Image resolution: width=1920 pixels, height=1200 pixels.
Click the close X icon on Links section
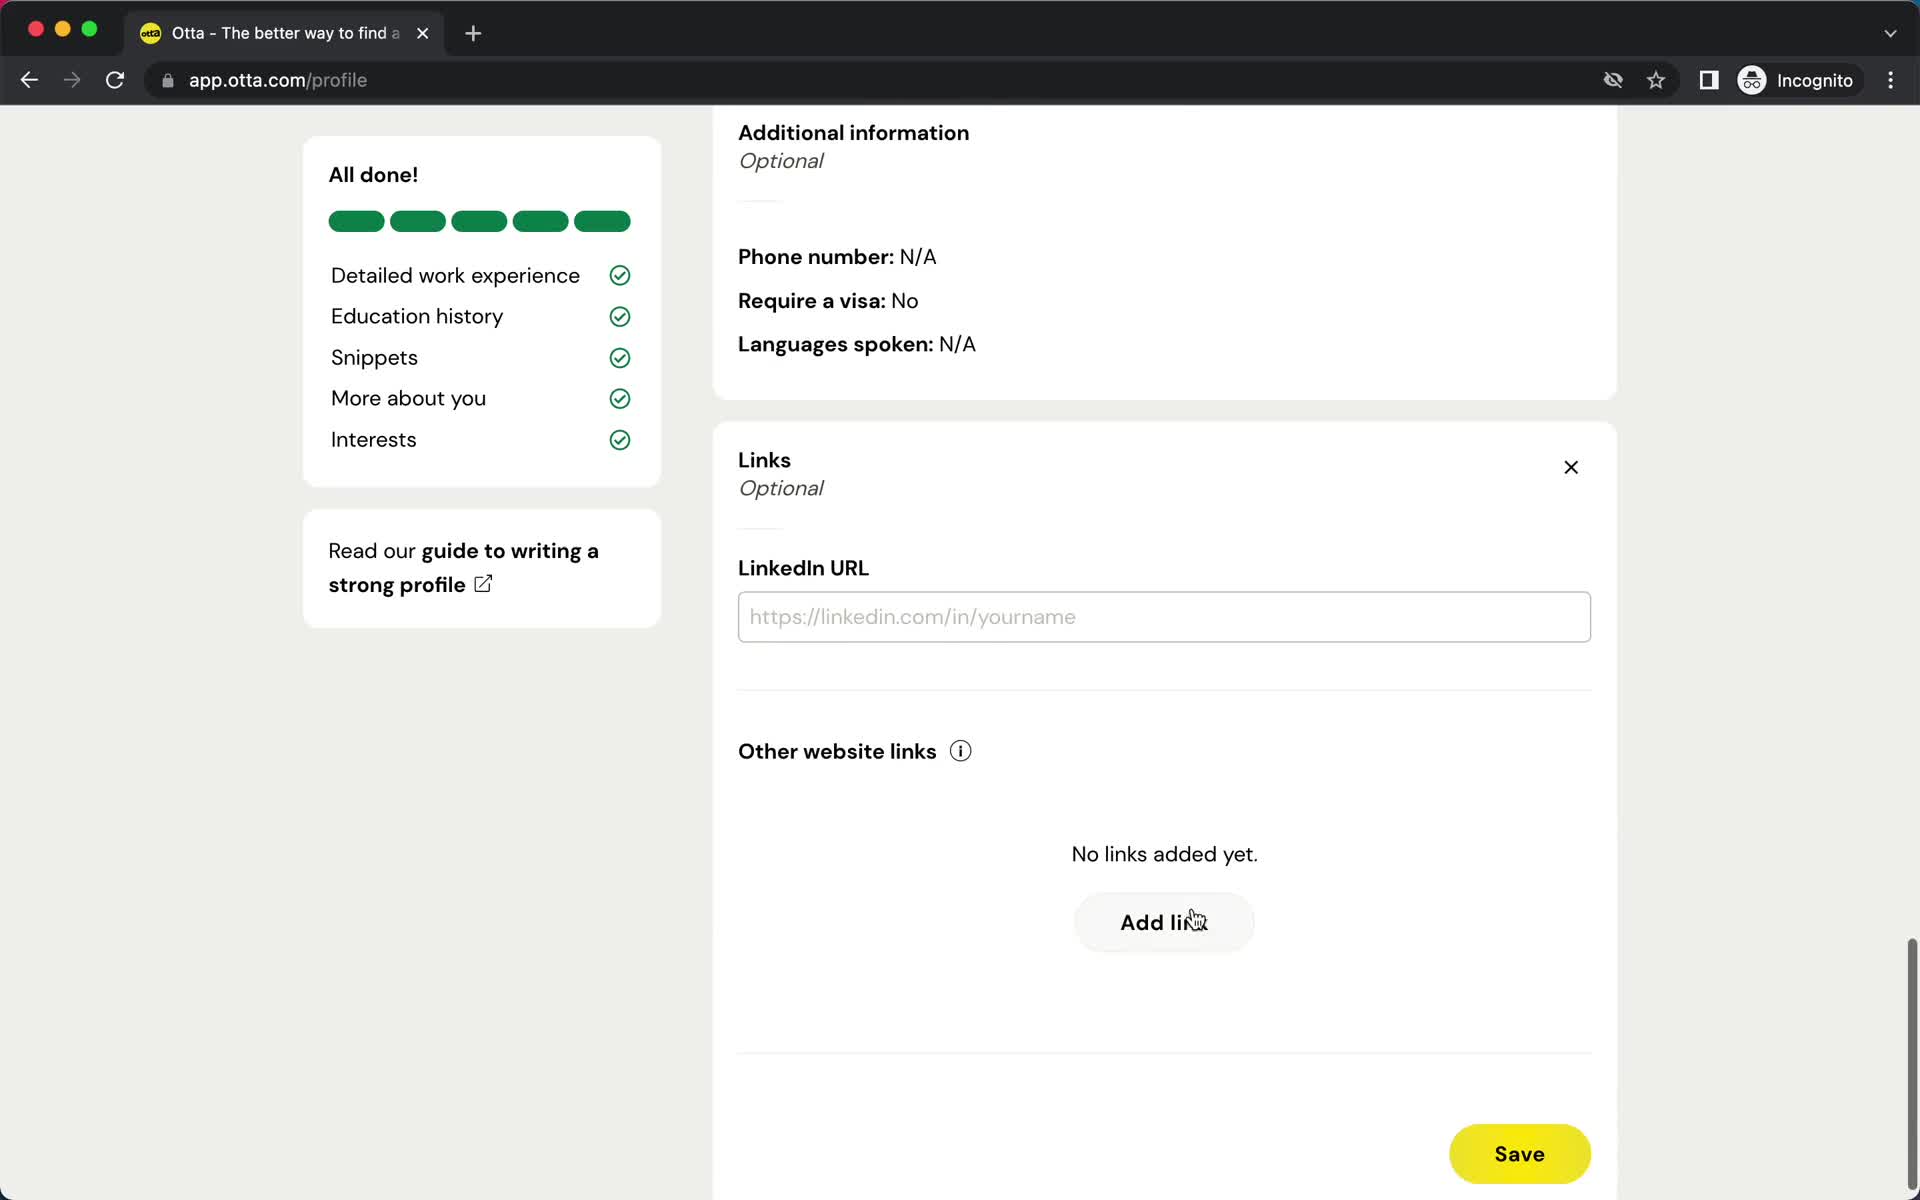click(1572, 467)
